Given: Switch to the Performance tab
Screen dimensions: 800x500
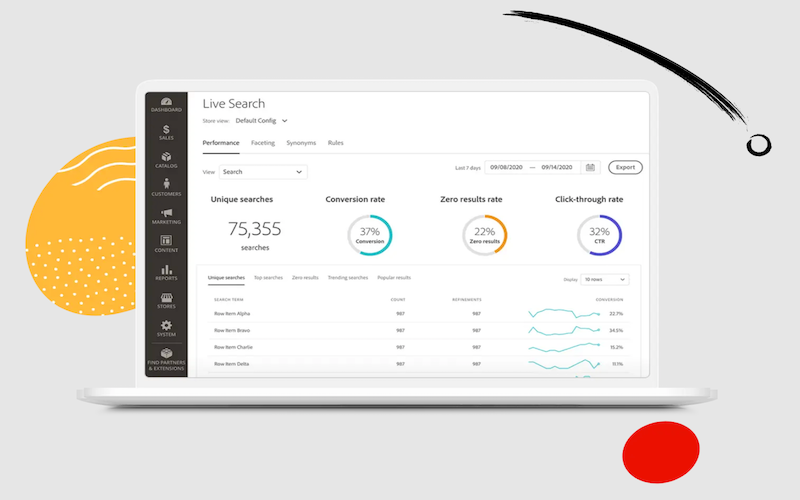Looking at the screenshot, I should click(221, 143).
